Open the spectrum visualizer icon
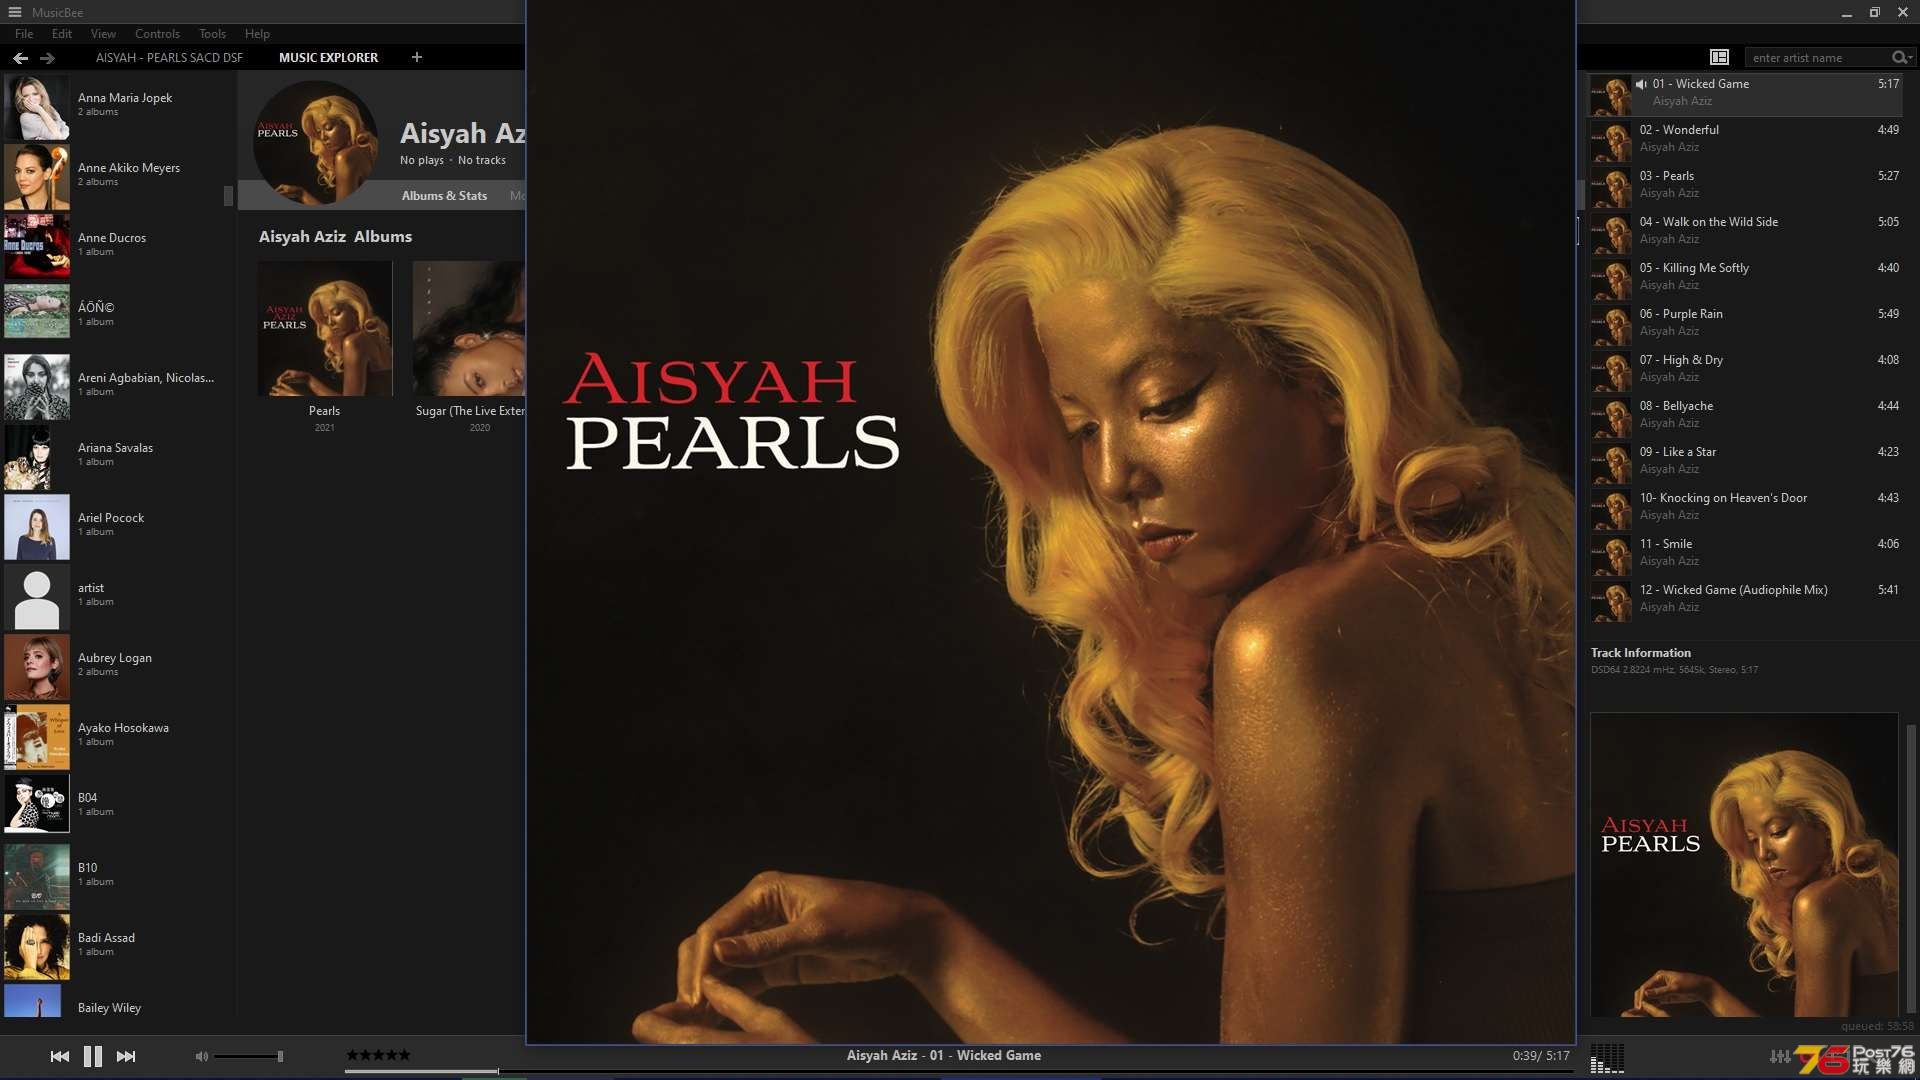The height and width of the screenshot is (1080, 1920). click(x=1607, y=1058)
